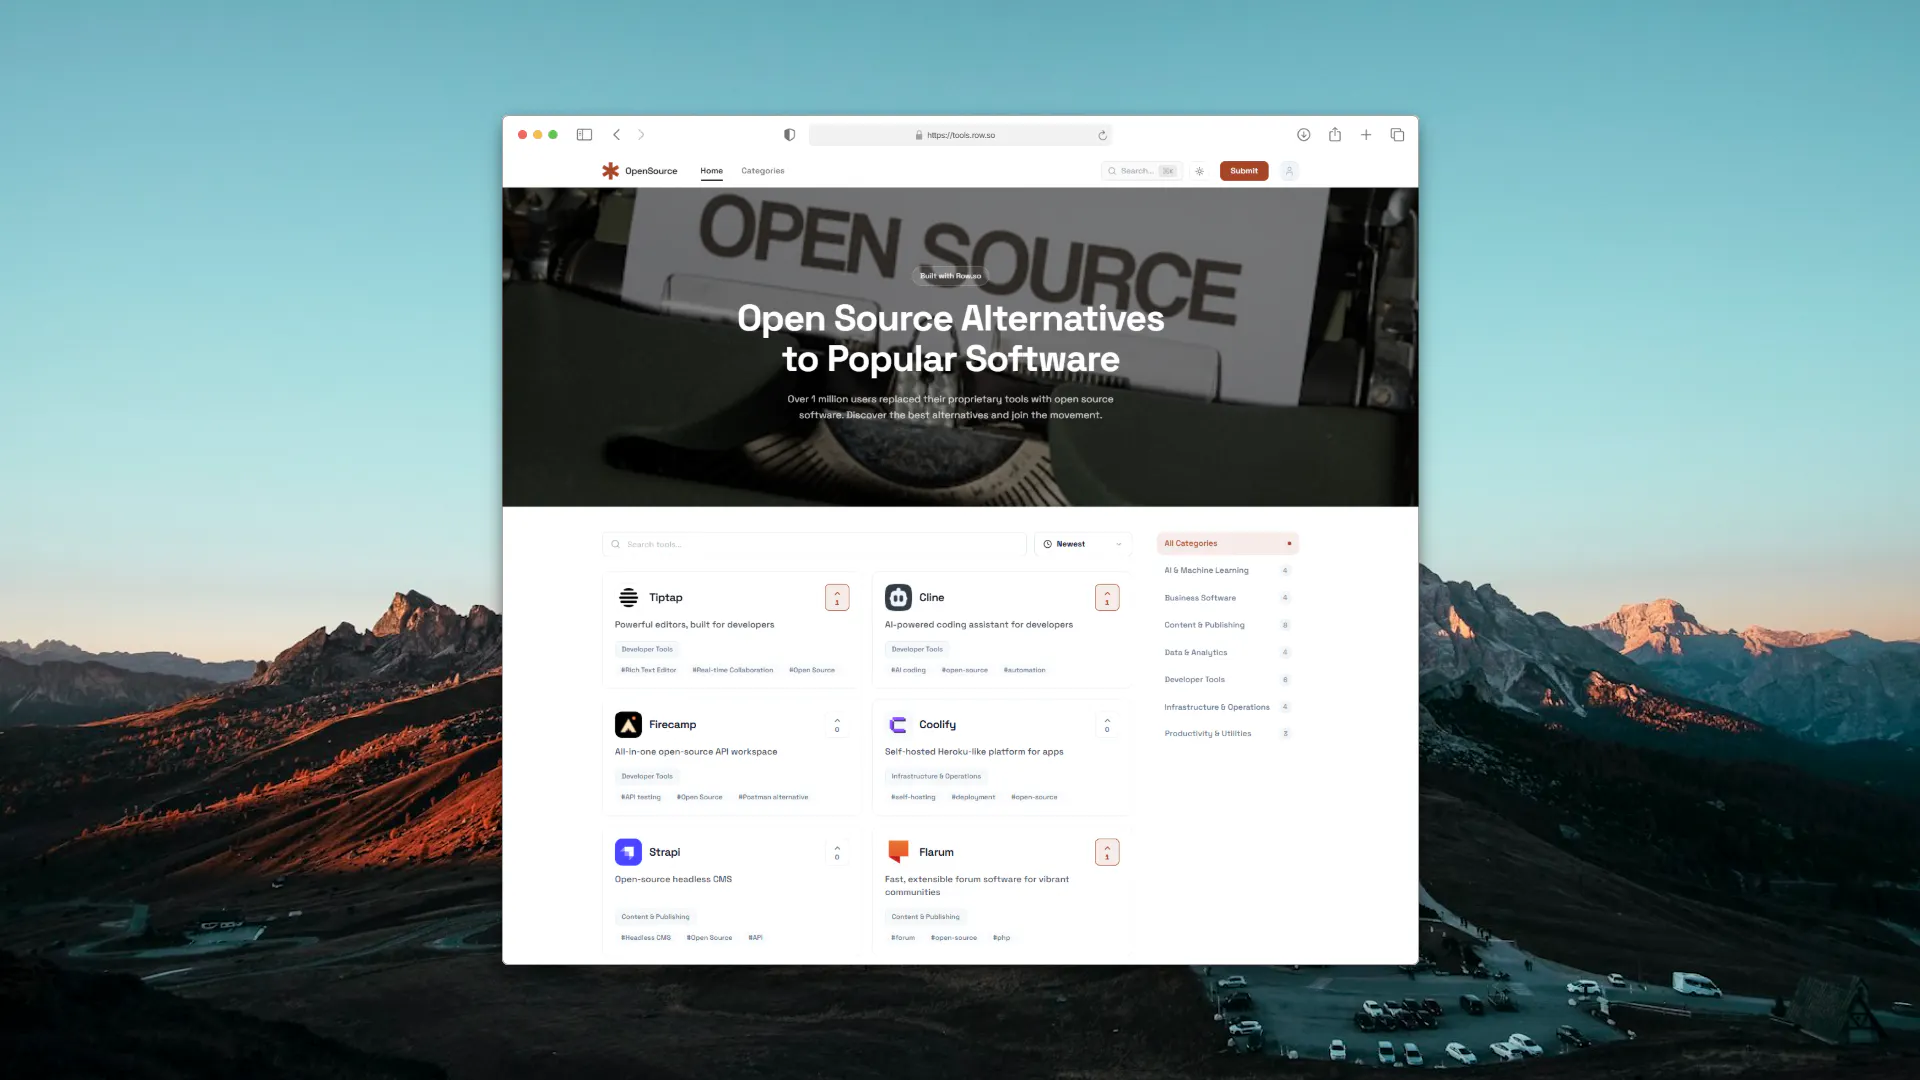This screenshot has height=1080, width=1920.
Task: Filter by Business Software category
Action: [1227, 598]
